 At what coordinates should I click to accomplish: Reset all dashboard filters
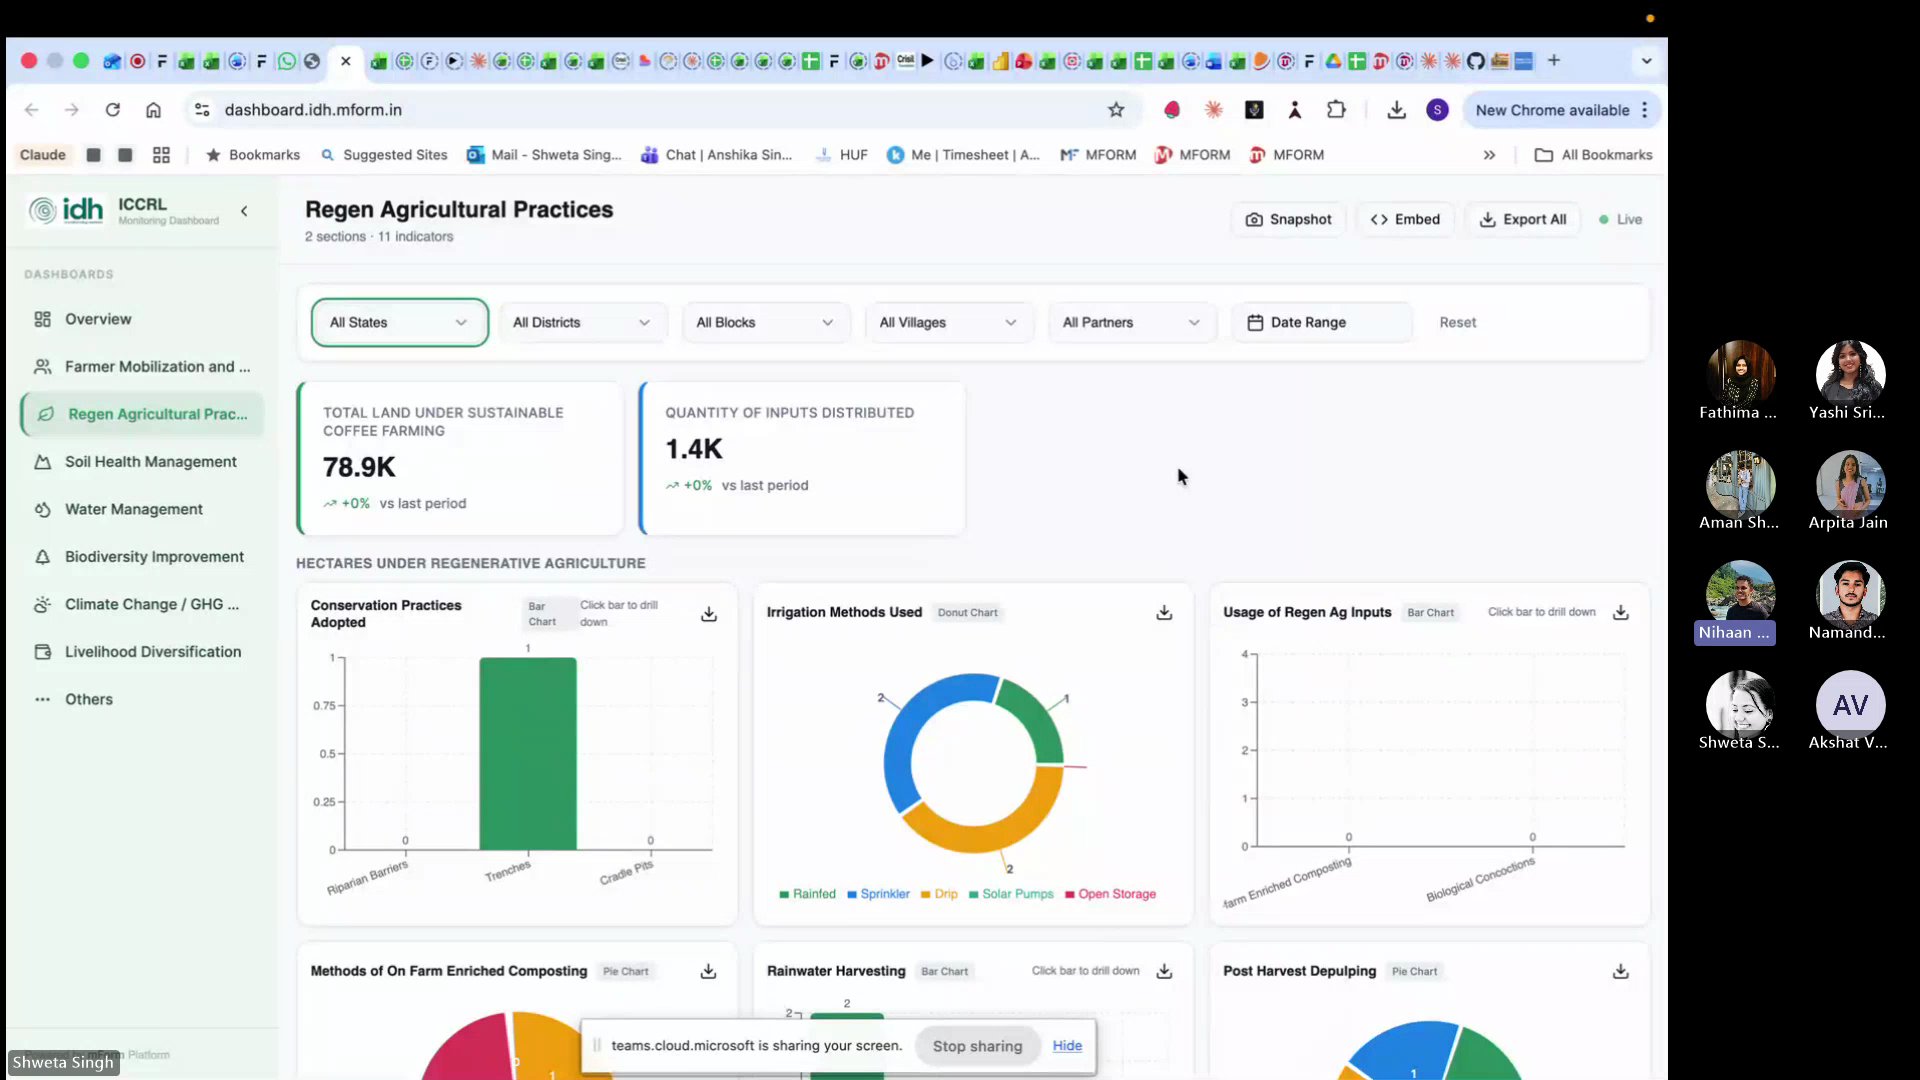[x=1457, y=322]
